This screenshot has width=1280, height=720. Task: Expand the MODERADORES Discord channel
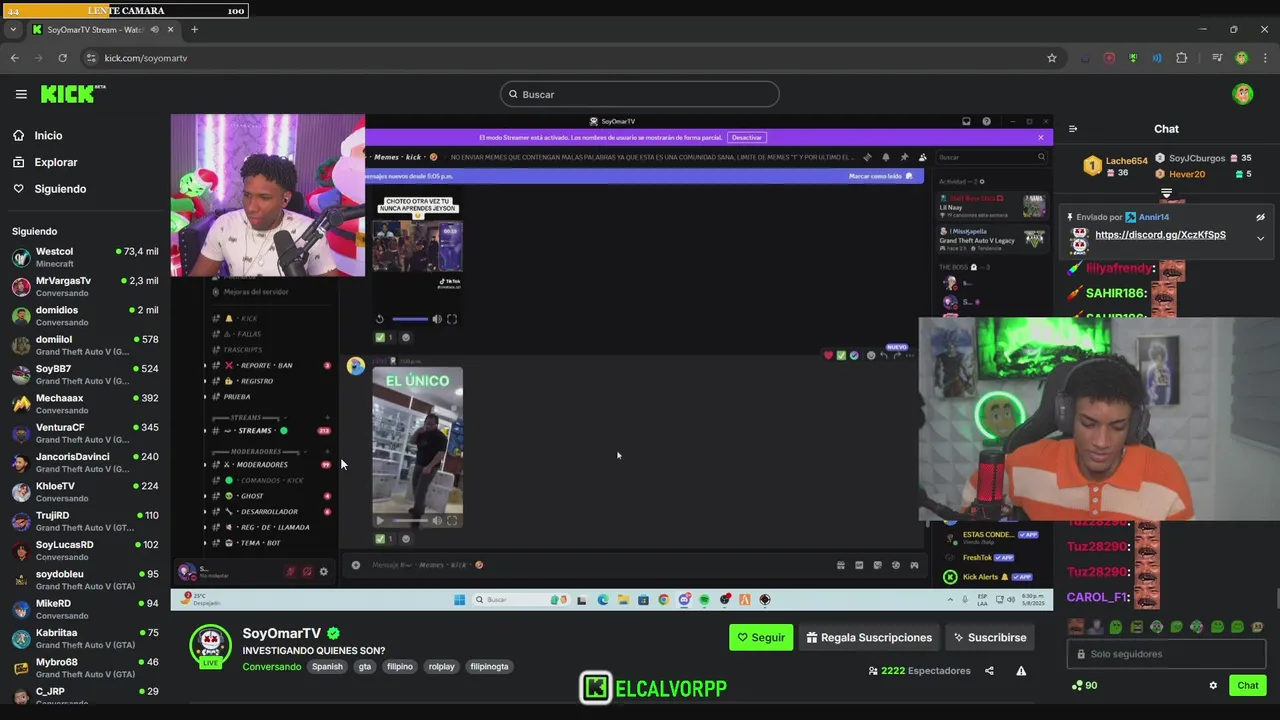pyautogui.click(x=268, y=465)
